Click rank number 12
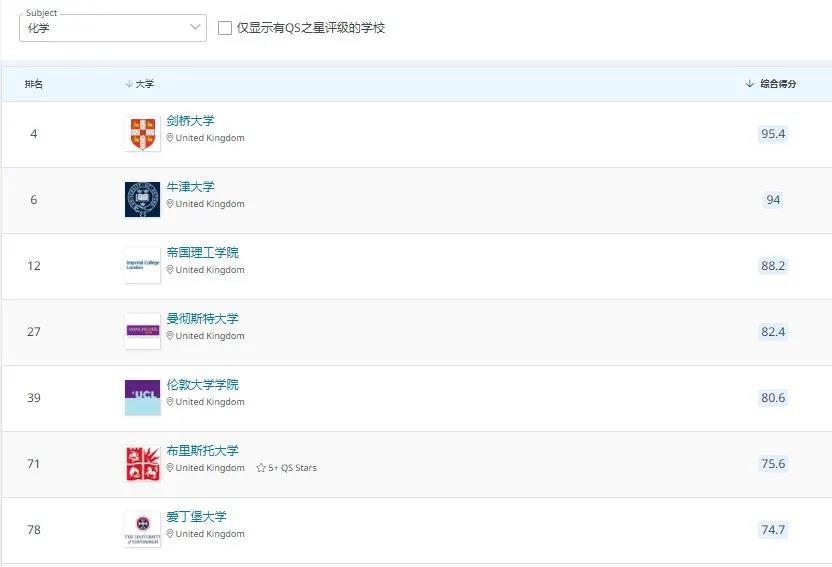The image size is (832, 567). tap(34, 266)
